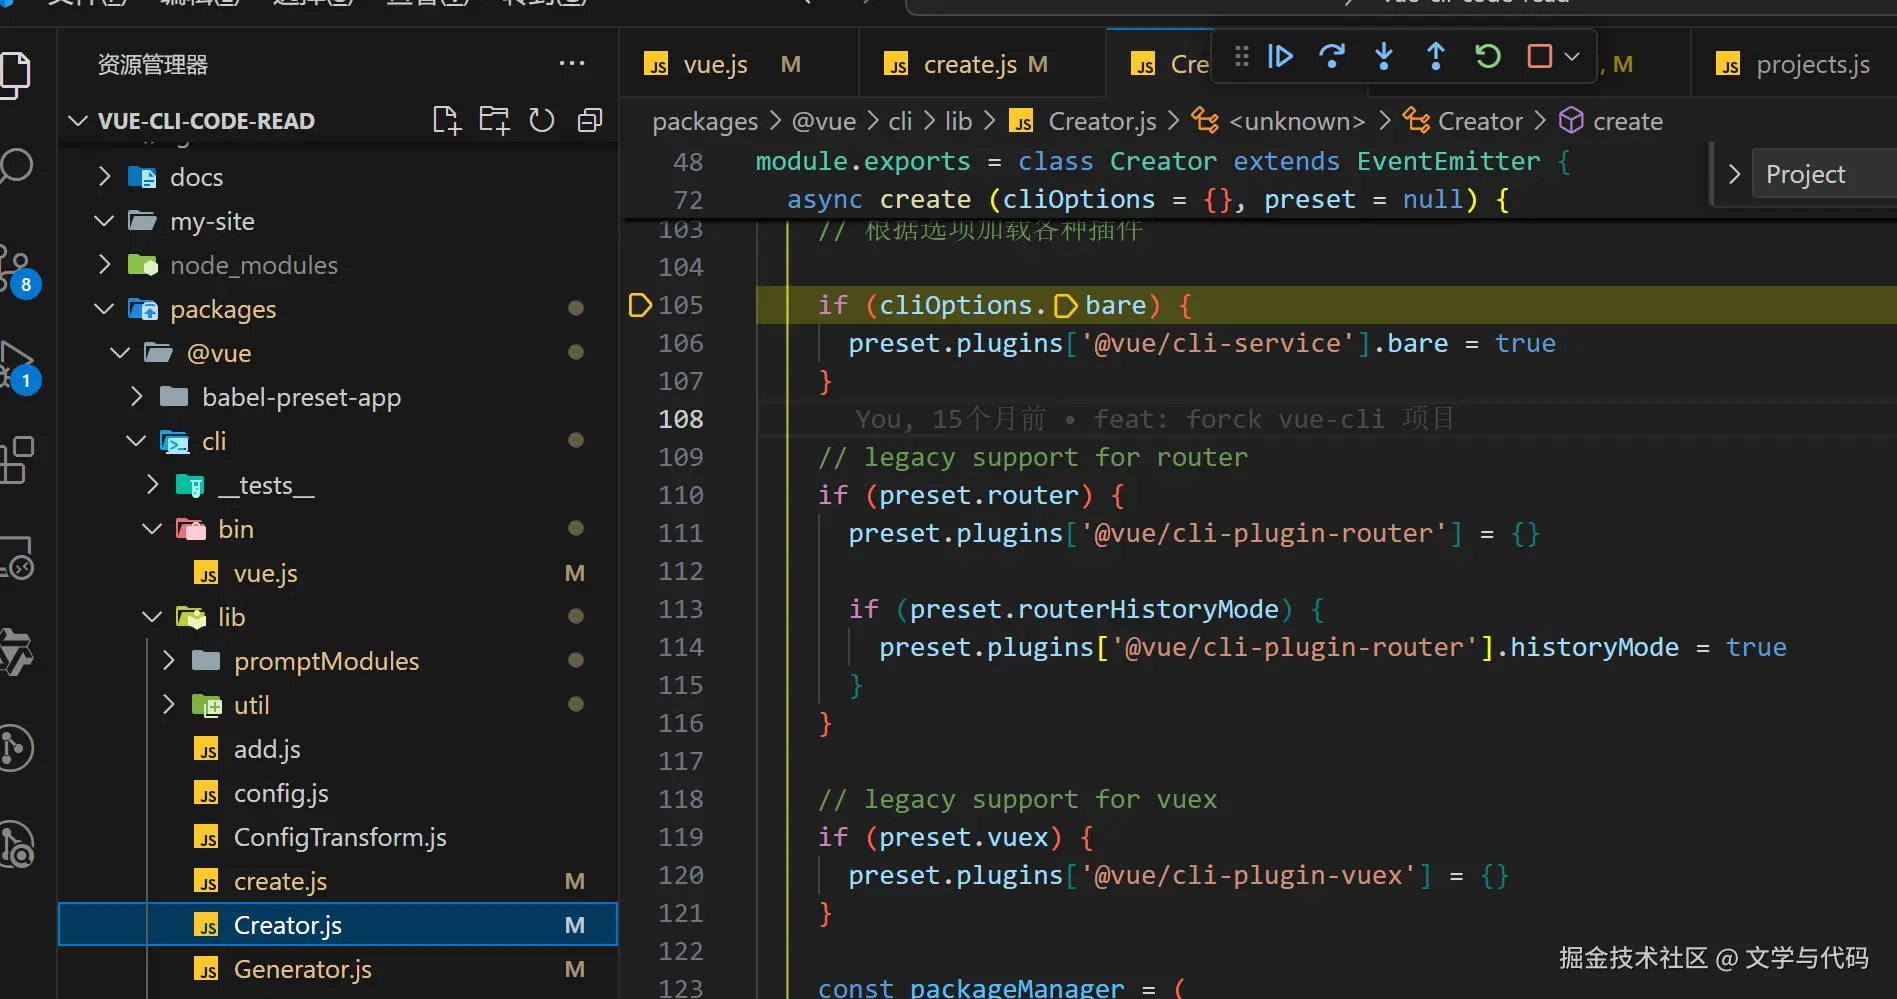This screenshot has height=999, width=1897.
Task: Collapse the packages folder
Action: (x=222, y=309)
